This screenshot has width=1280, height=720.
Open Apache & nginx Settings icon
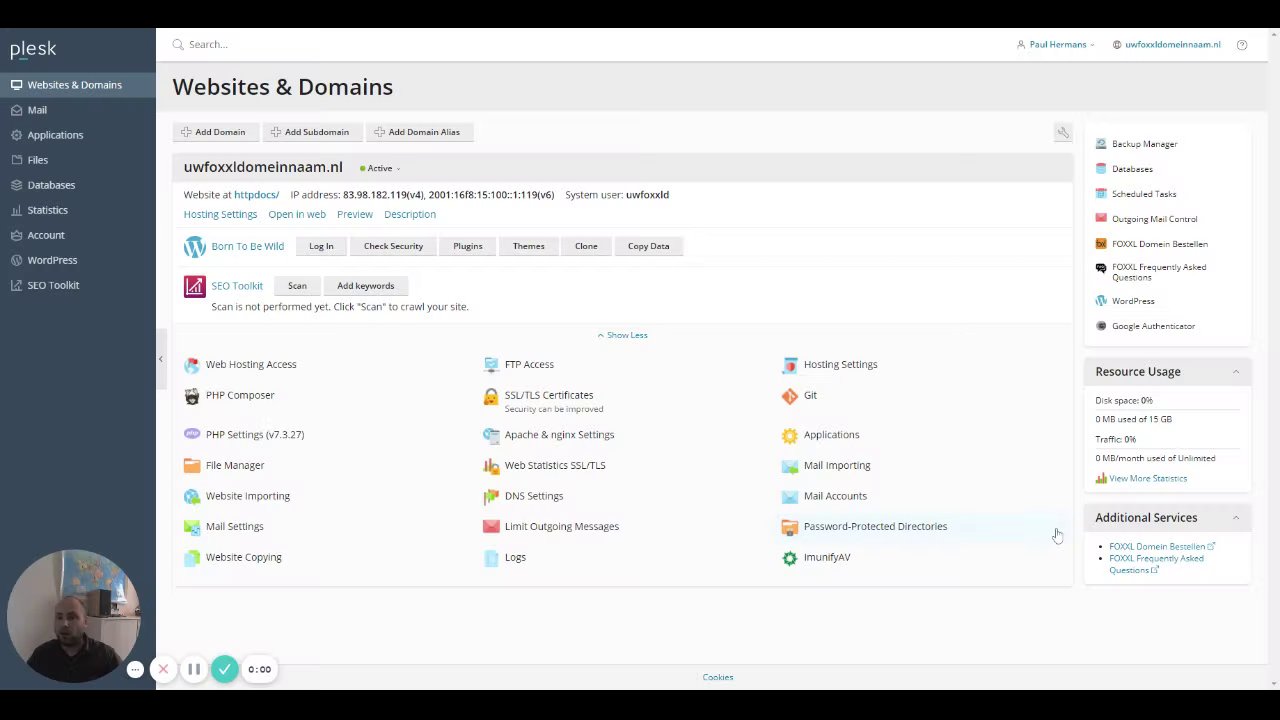491,435
